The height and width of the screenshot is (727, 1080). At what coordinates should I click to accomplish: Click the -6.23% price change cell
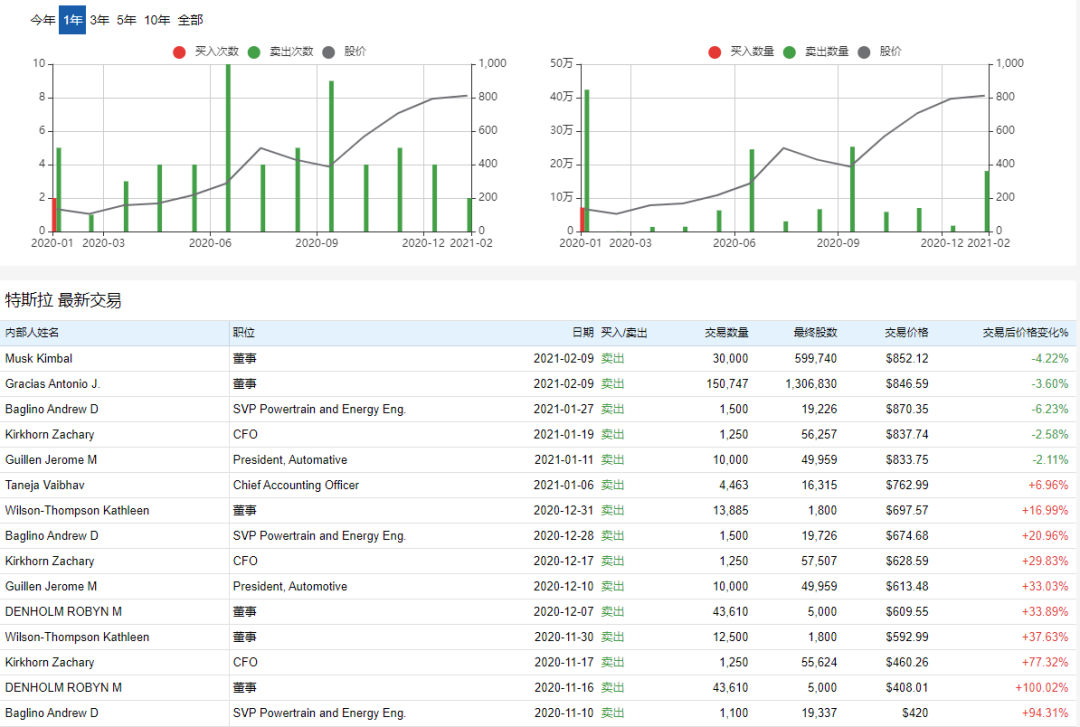tap(1050, 409)
